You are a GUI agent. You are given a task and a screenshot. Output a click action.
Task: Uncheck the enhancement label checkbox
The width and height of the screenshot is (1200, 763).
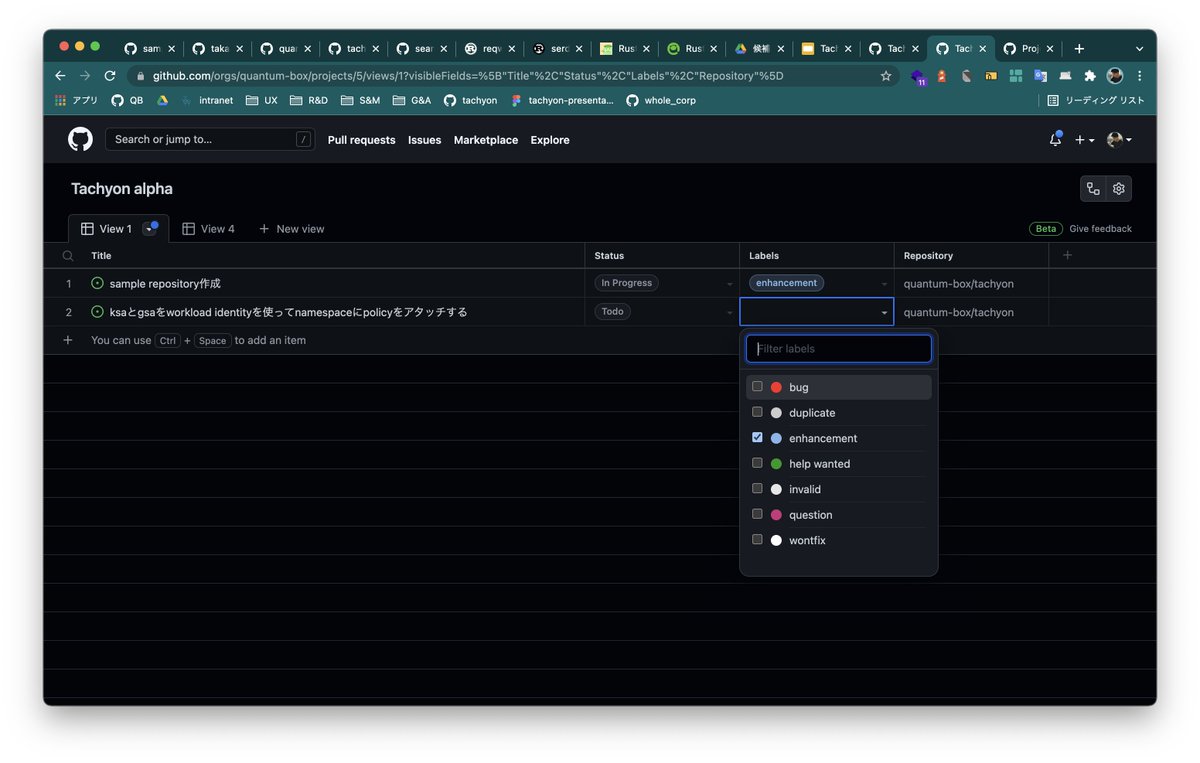coord(757,438)
